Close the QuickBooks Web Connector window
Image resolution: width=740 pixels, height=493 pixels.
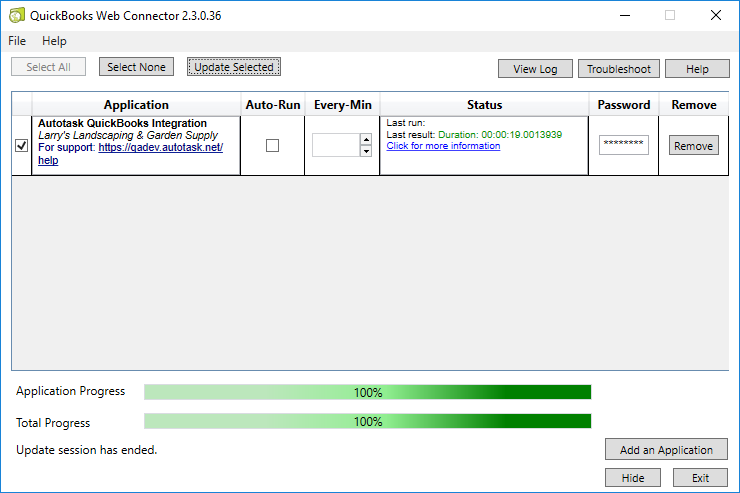(715, 16)
